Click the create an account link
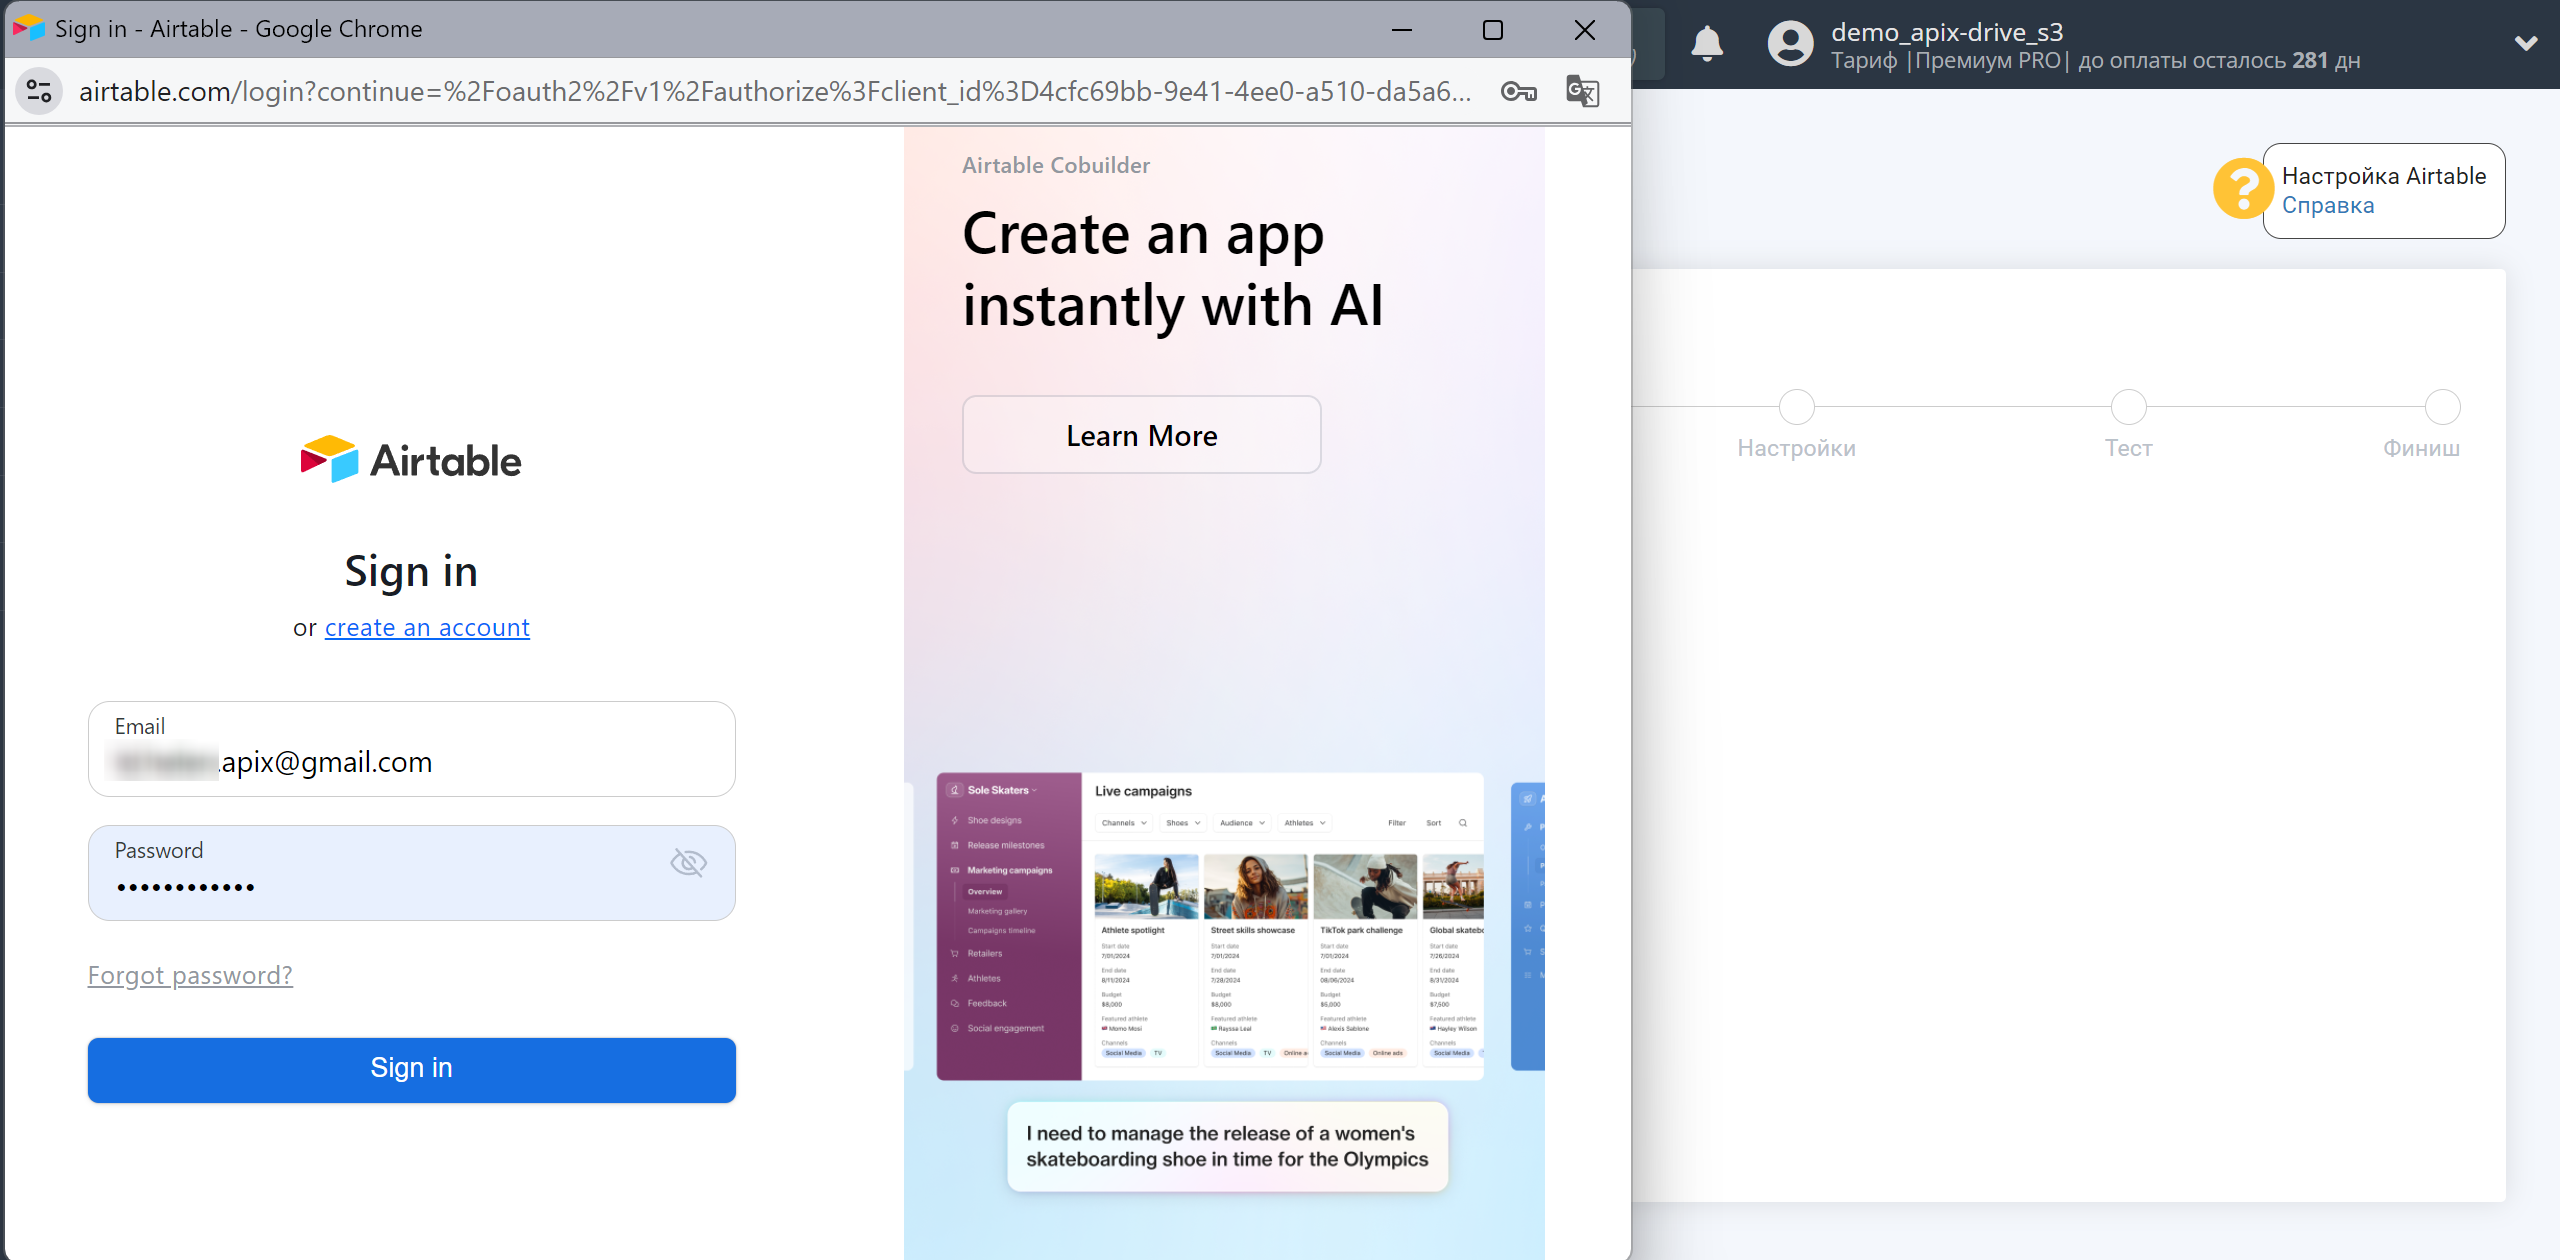The width and height of the screenshot is (2560, 1260). [x=427, y=628]
